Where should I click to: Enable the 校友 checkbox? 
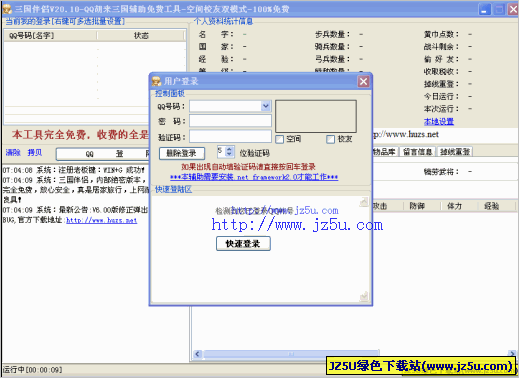330,139
